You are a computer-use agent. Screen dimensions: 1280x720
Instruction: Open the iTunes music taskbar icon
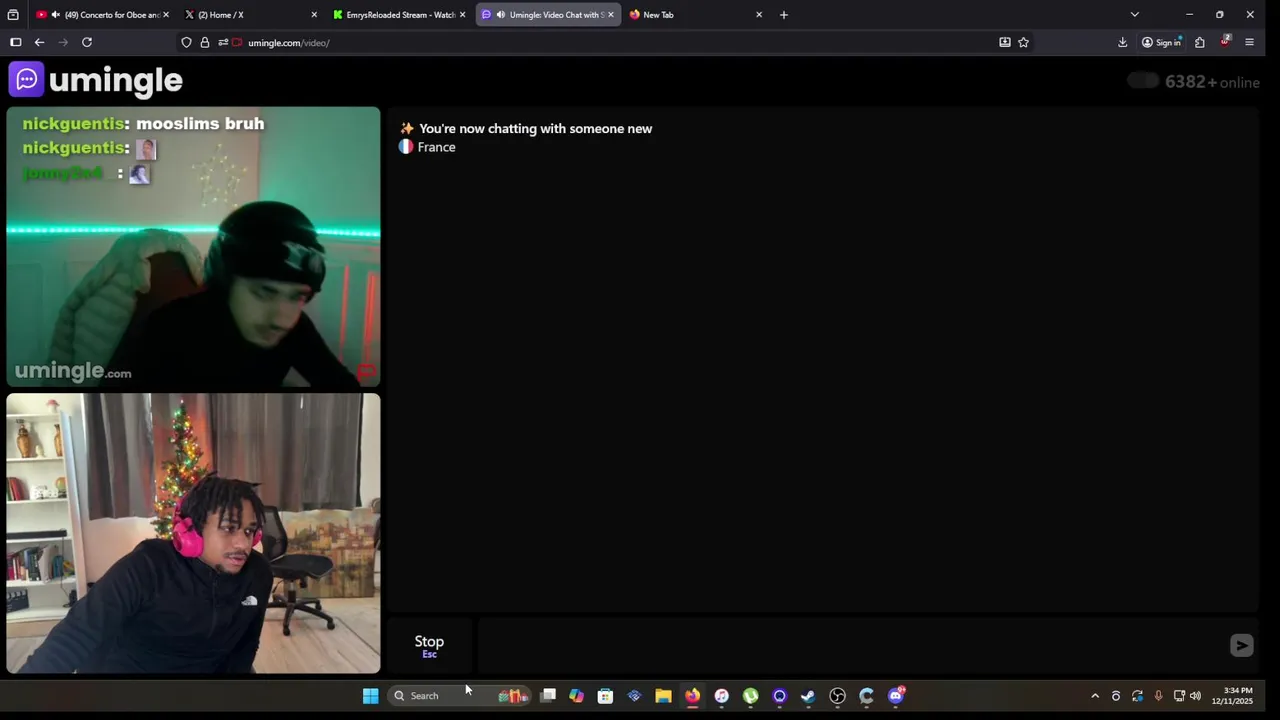(721, 696)
